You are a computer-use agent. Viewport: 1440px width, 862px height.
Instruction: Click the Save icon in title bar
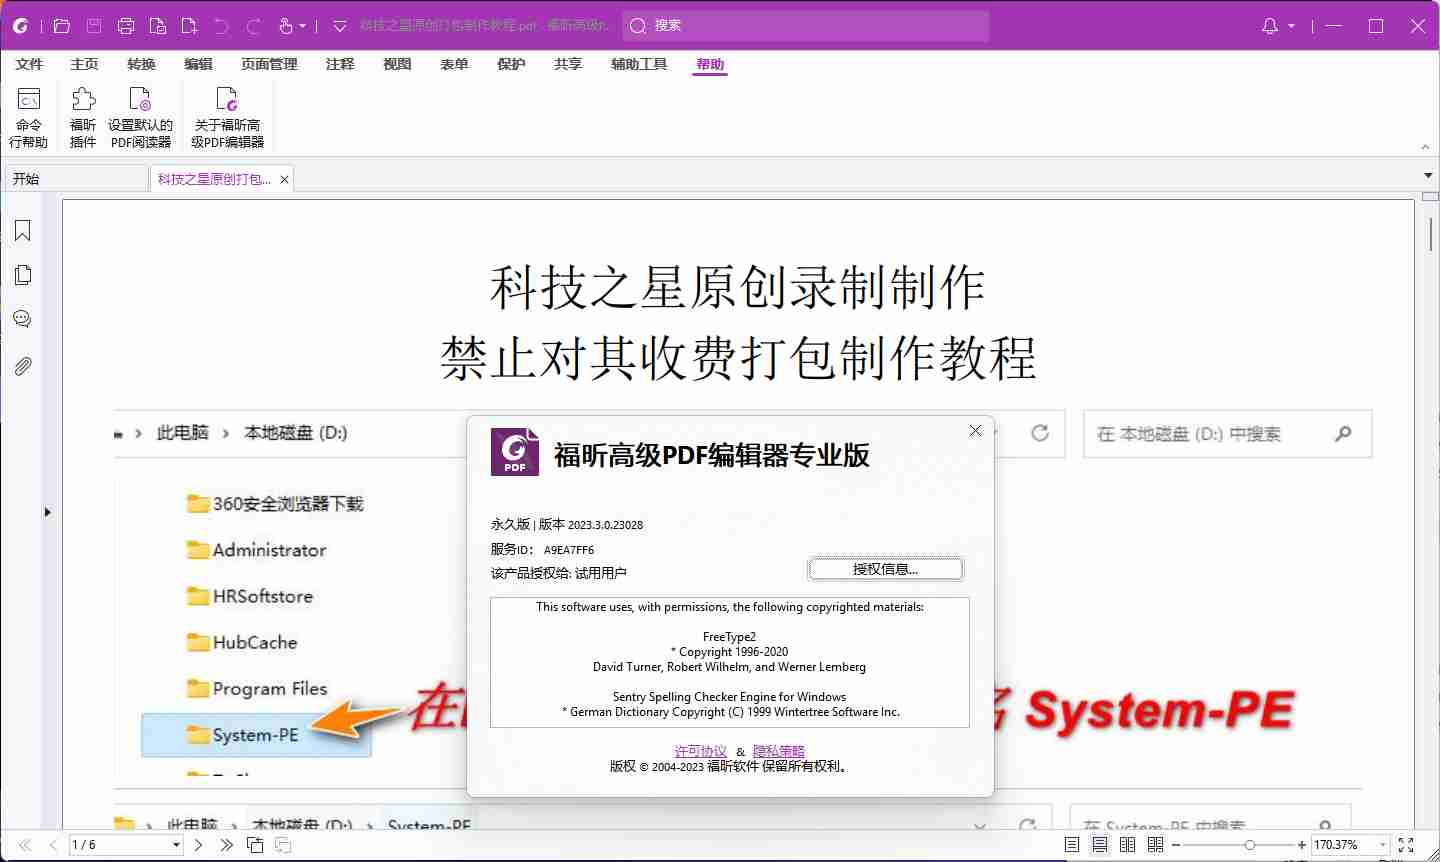(x=93, y=26)
